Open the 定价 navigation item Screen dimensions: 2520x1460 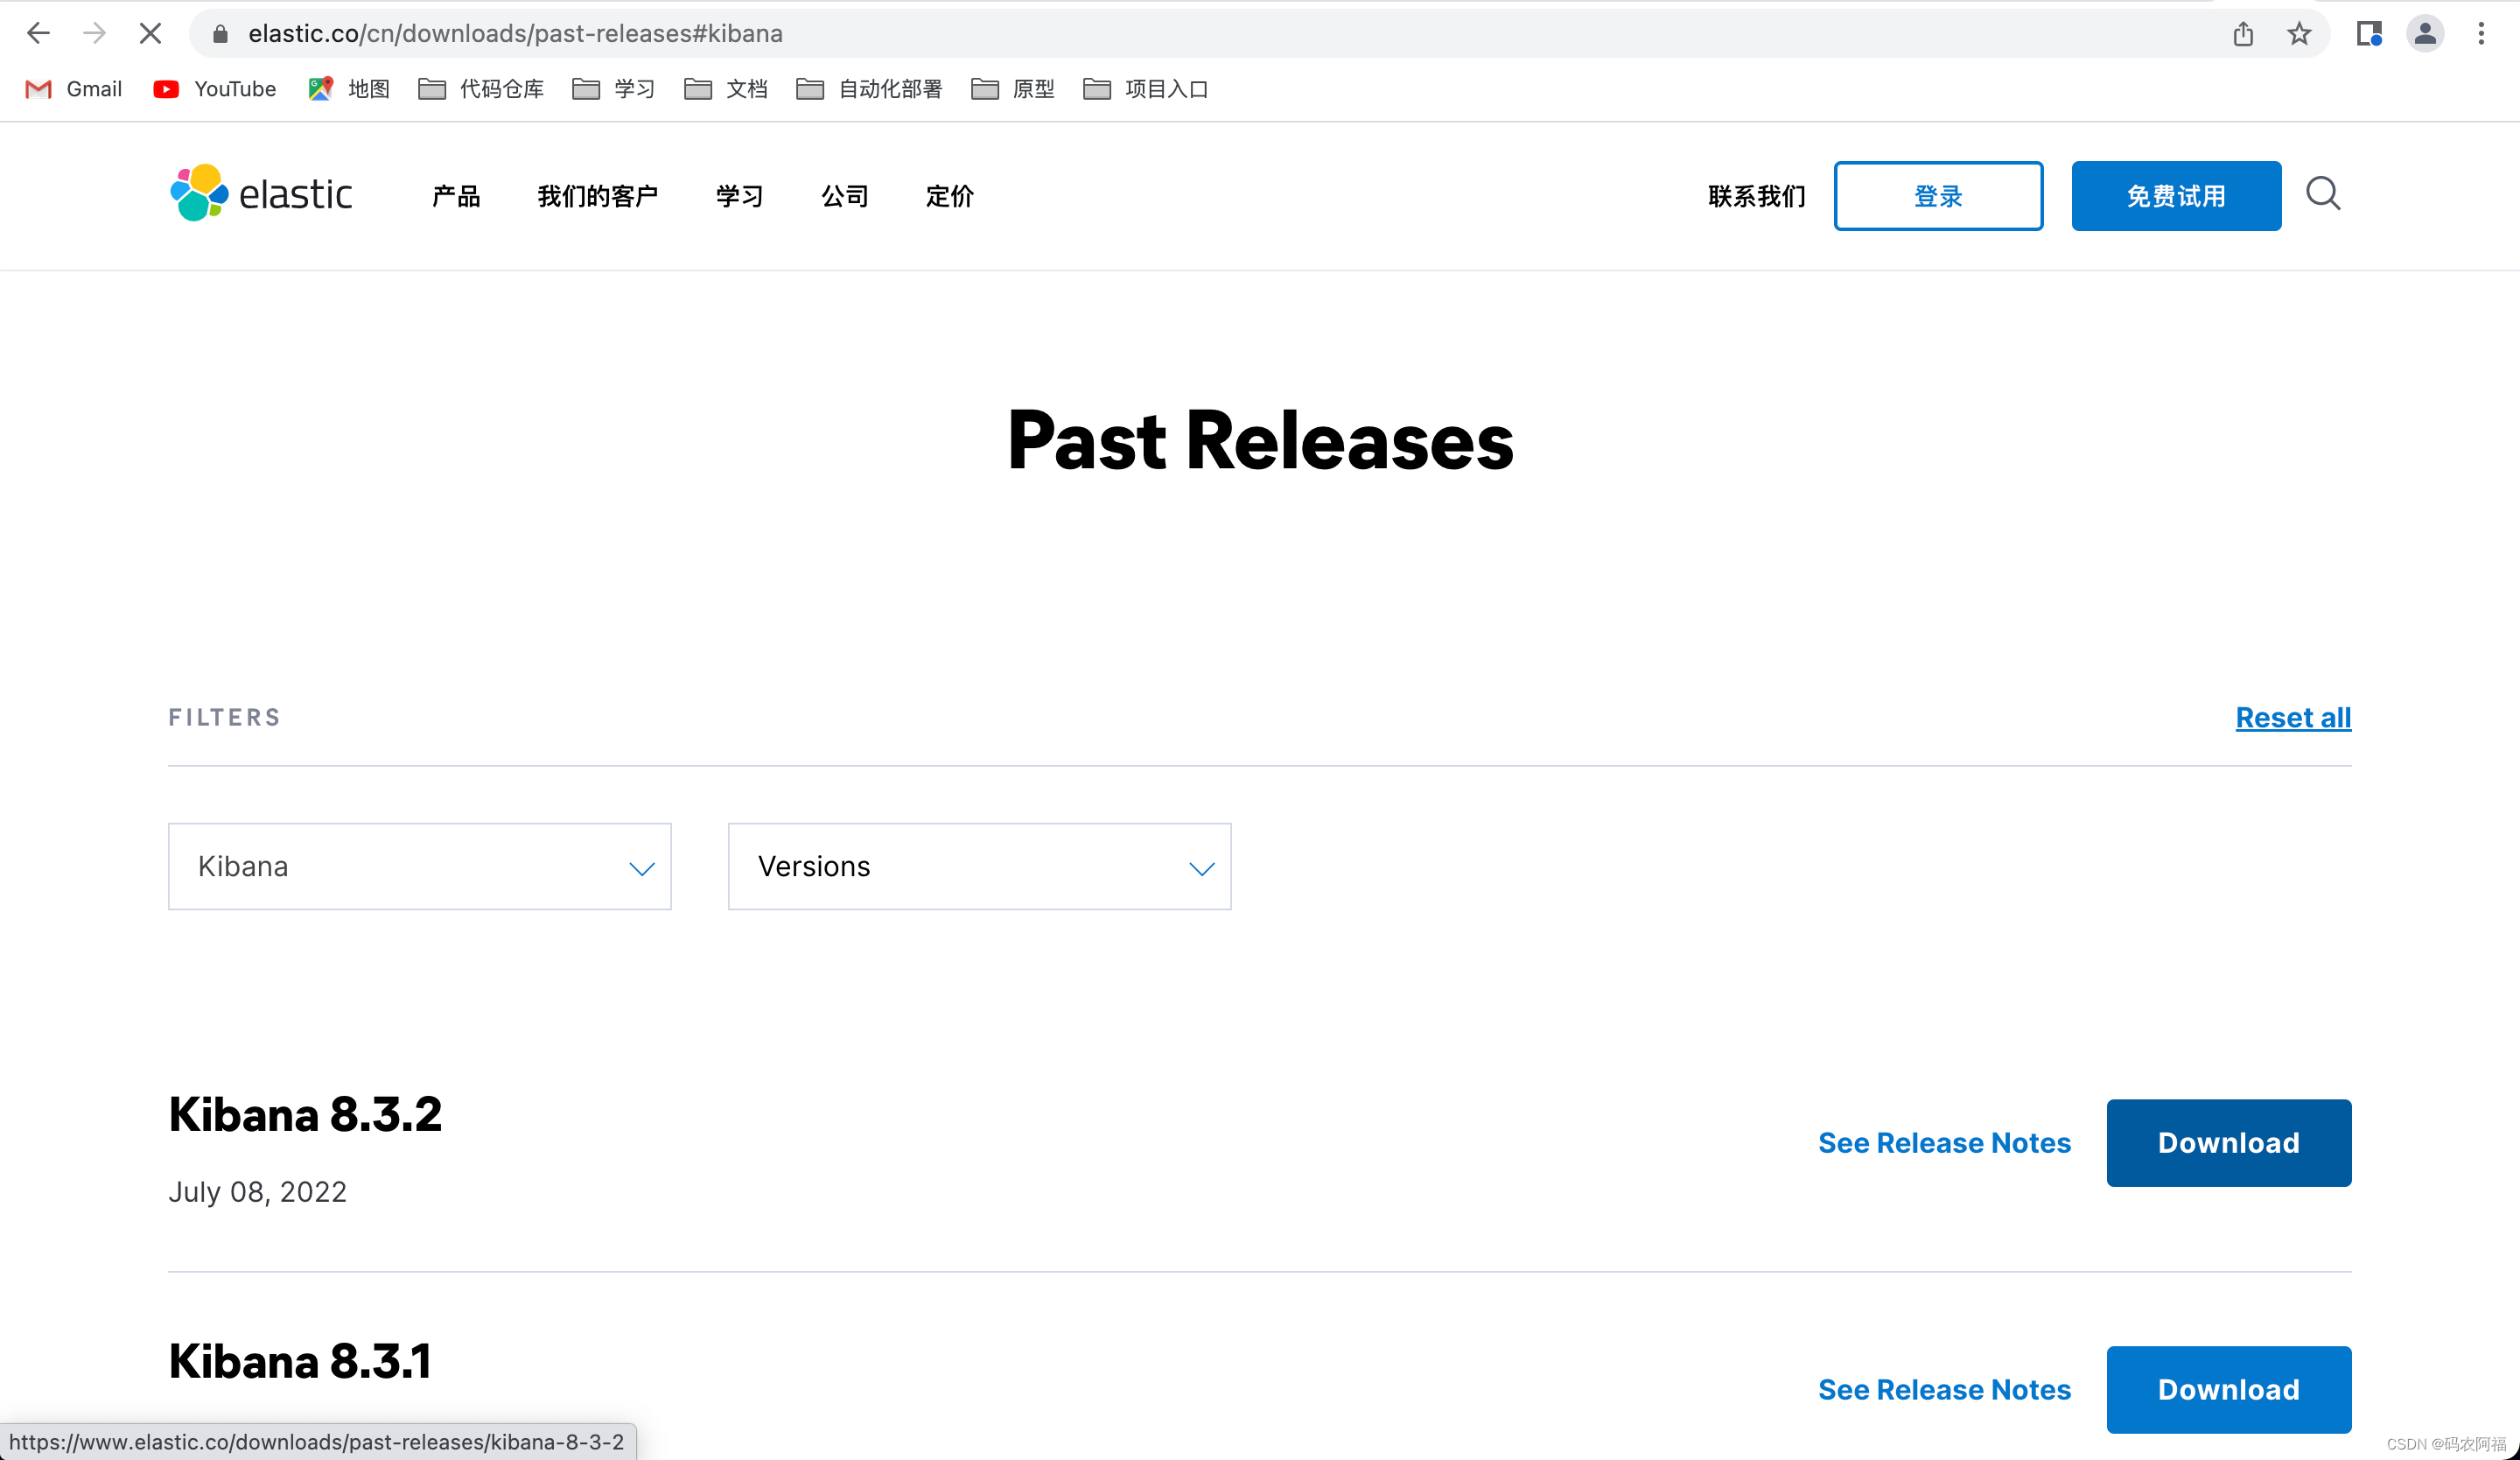click(x=950, y=196)
